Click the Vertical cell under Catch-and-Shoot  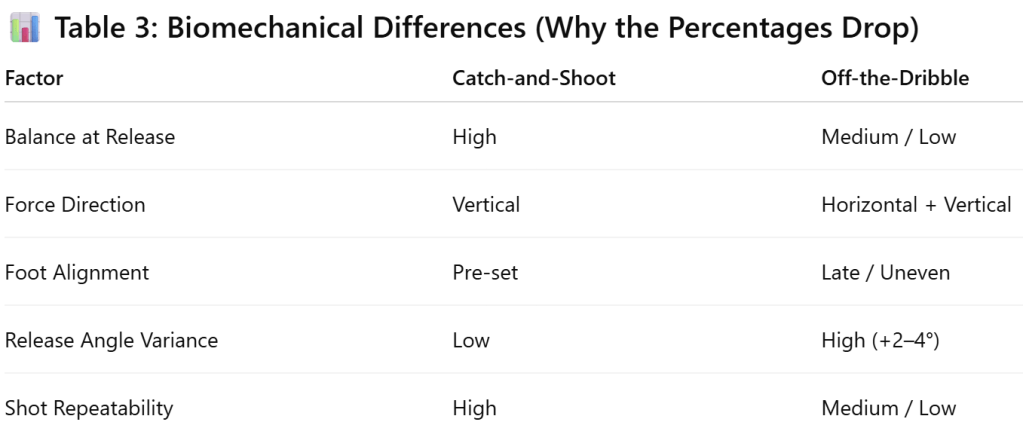click(x=486, y=205)
